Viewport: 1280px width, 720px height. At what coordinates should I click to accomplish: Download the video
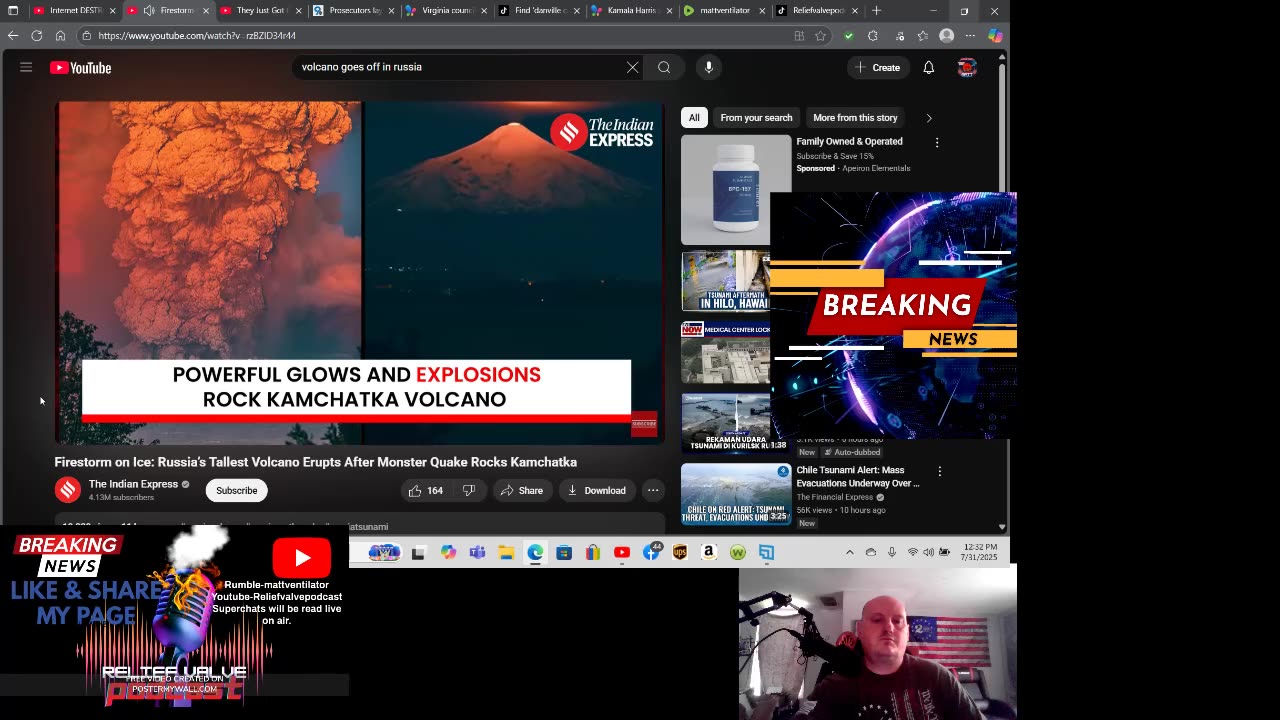[596, 490]
